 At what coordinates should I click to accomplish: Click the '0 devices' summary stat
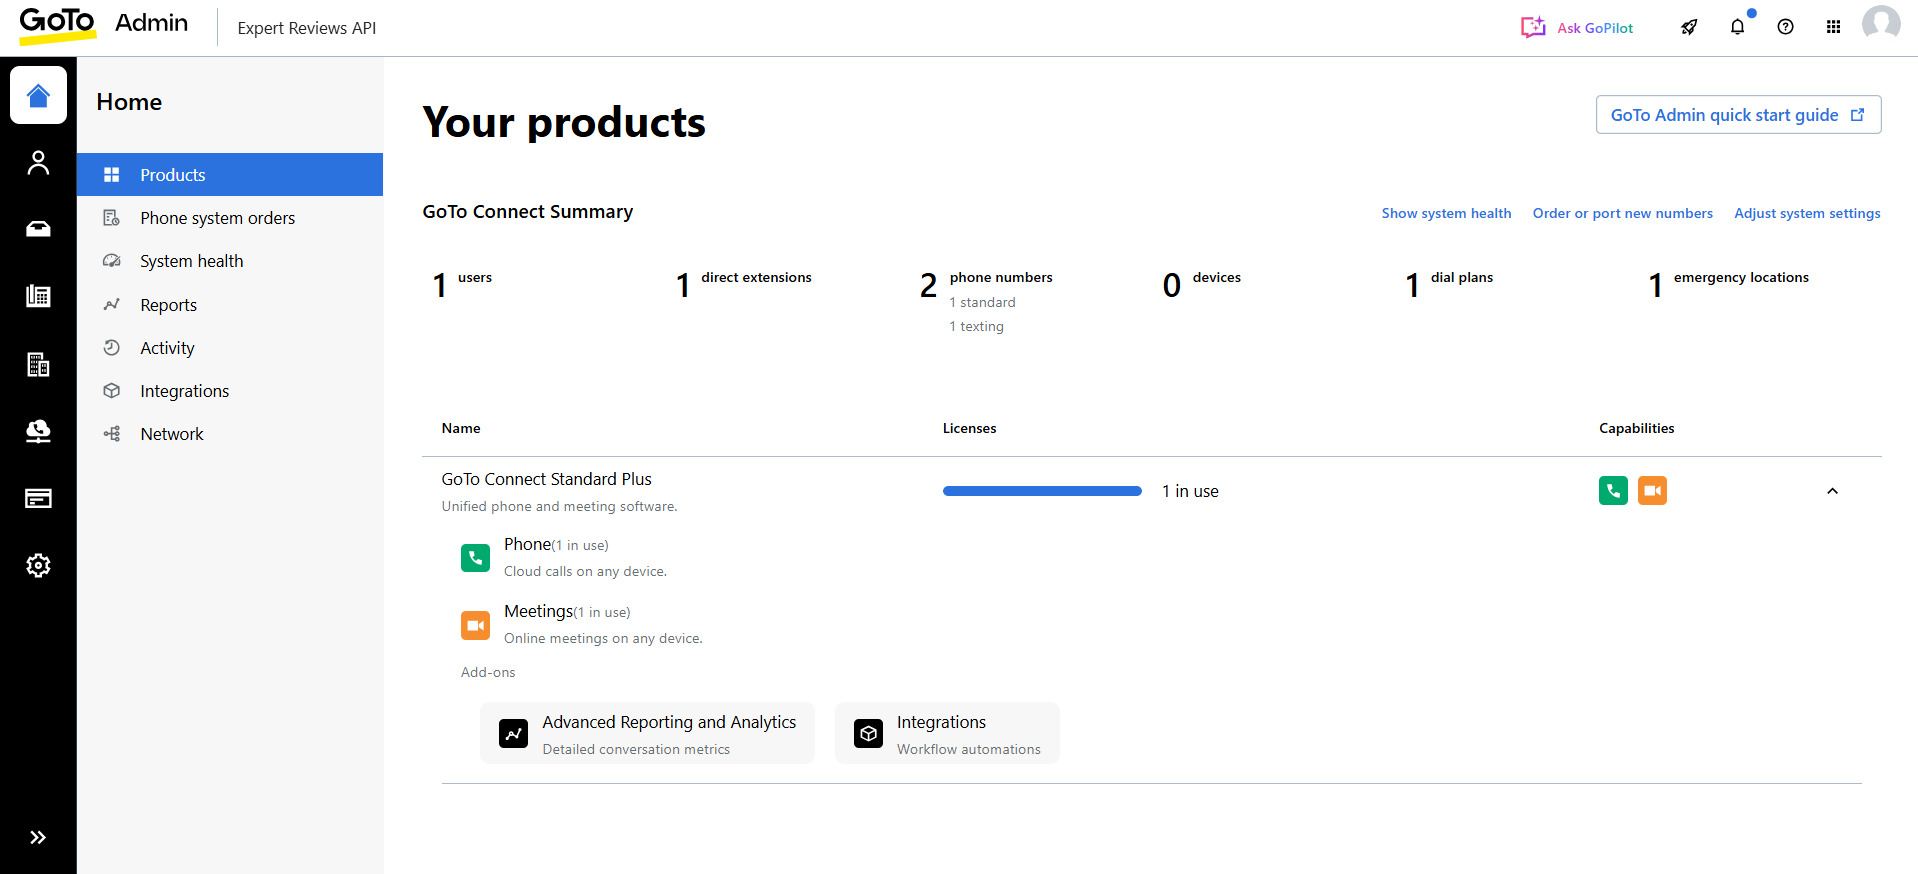coord(1201,284)
